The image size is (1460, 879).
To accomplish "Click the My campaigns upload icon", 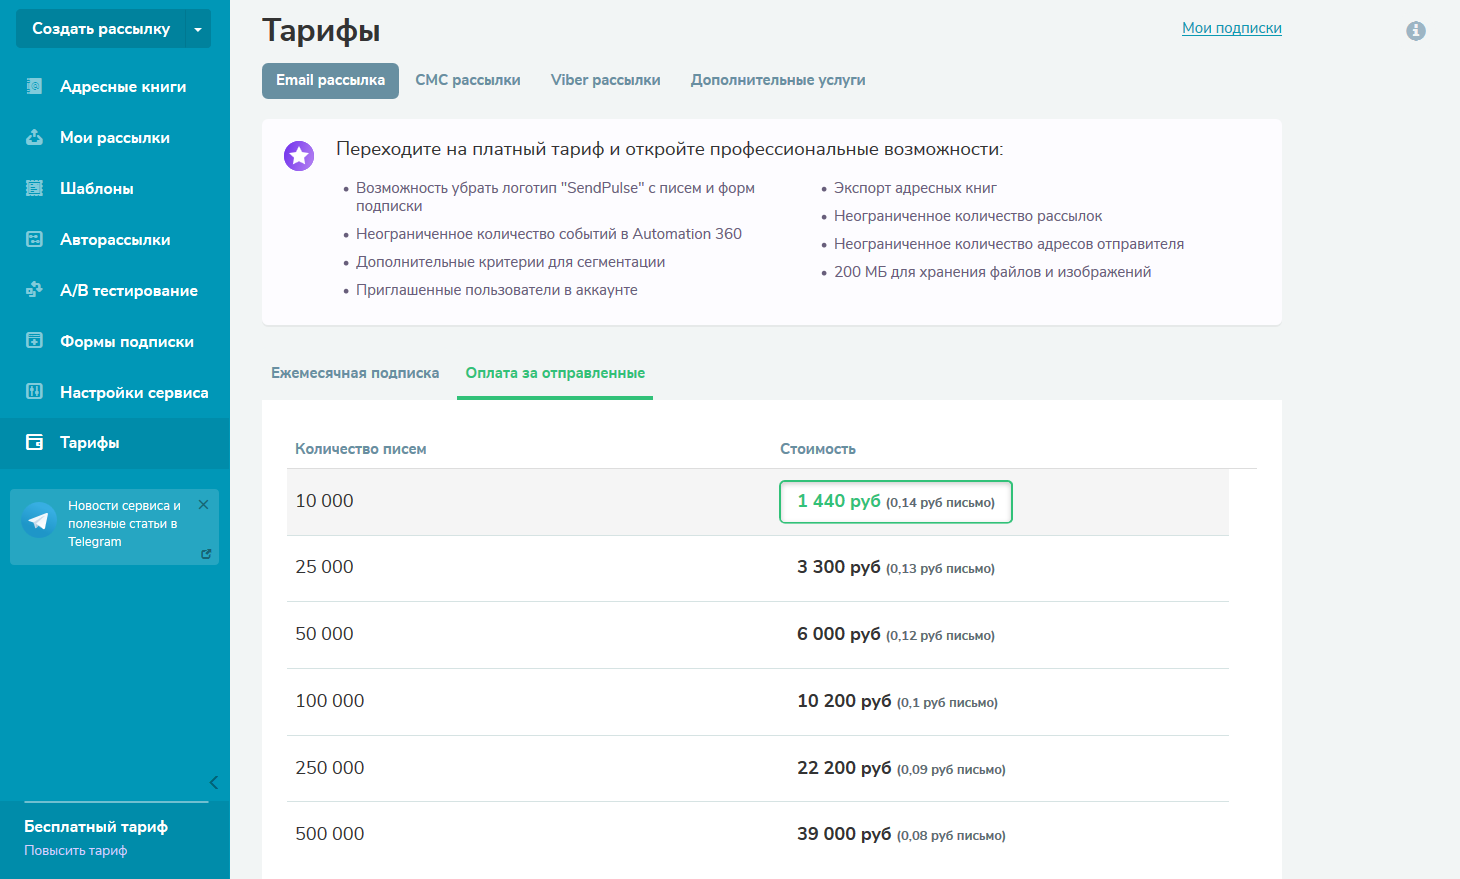I will tap(34, 137).
